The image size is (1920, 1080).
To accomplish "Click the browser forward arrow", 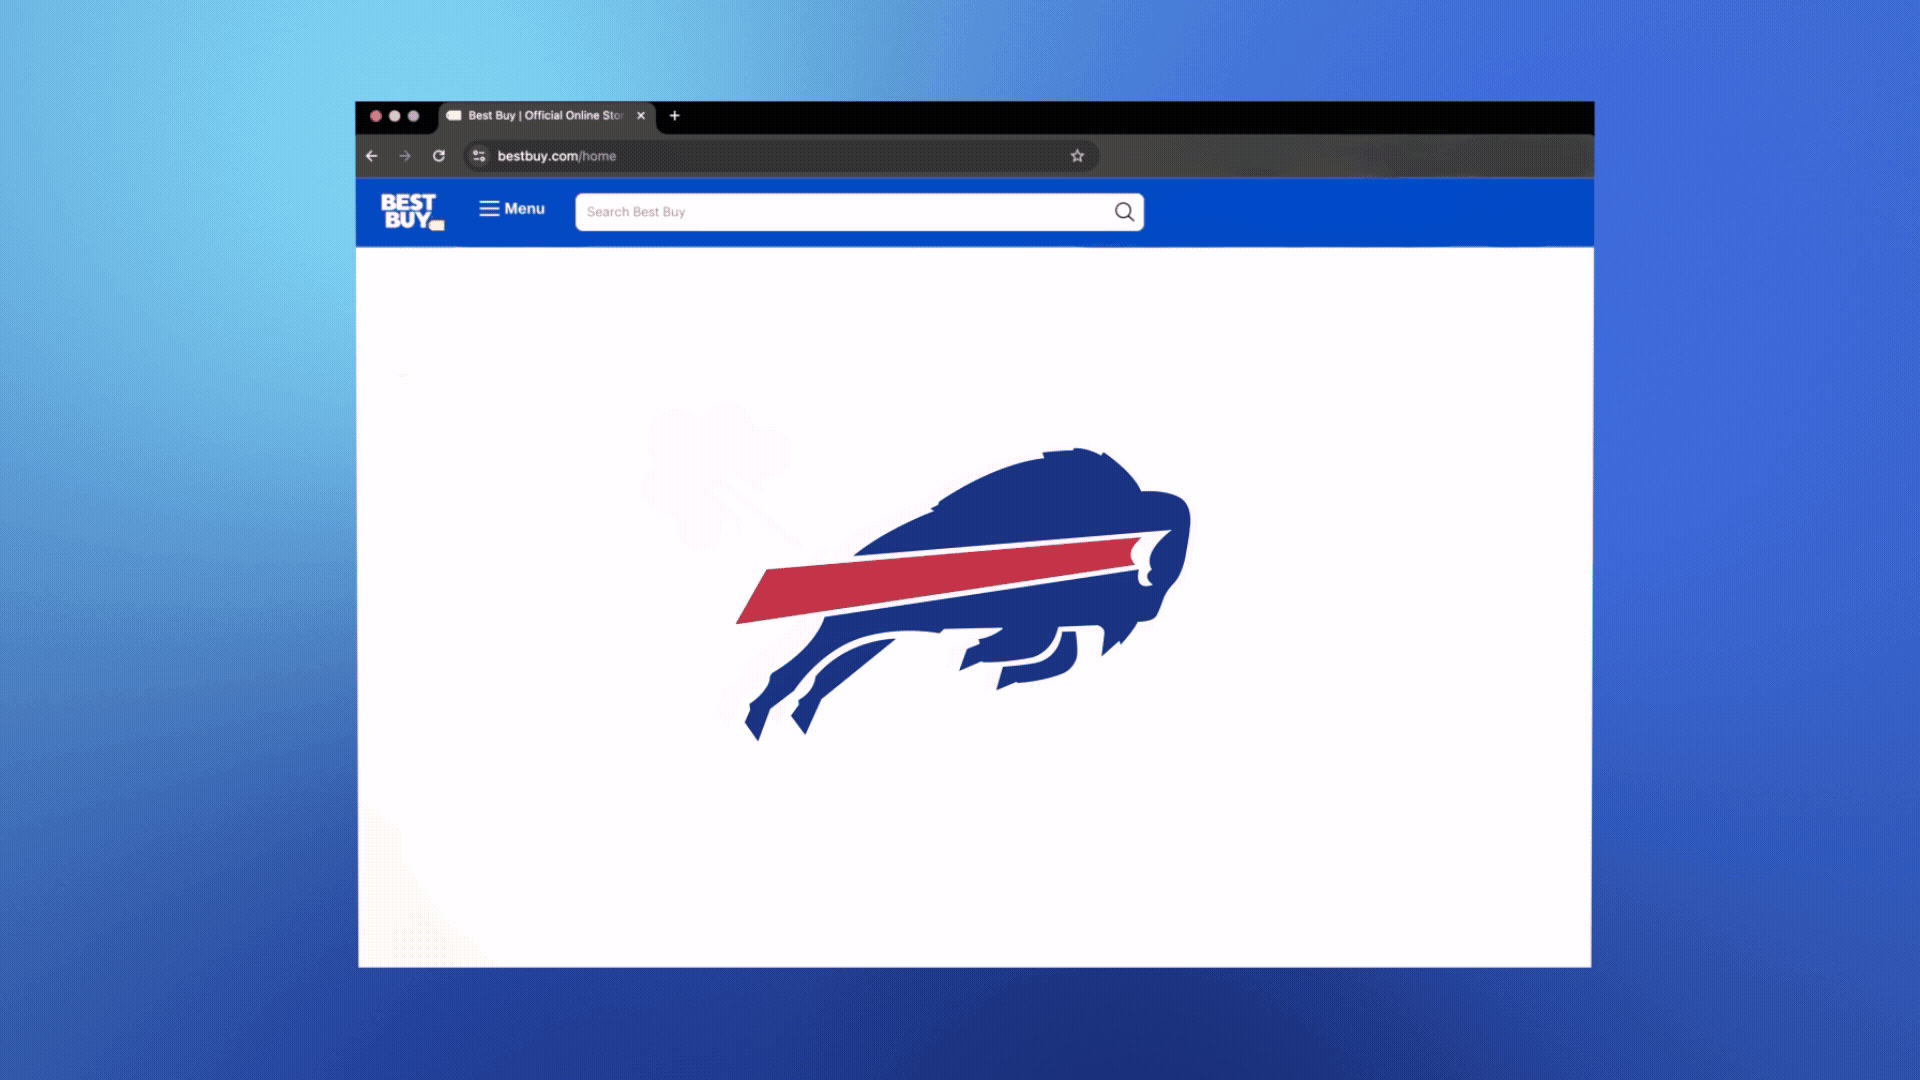I will click(405, 156).
